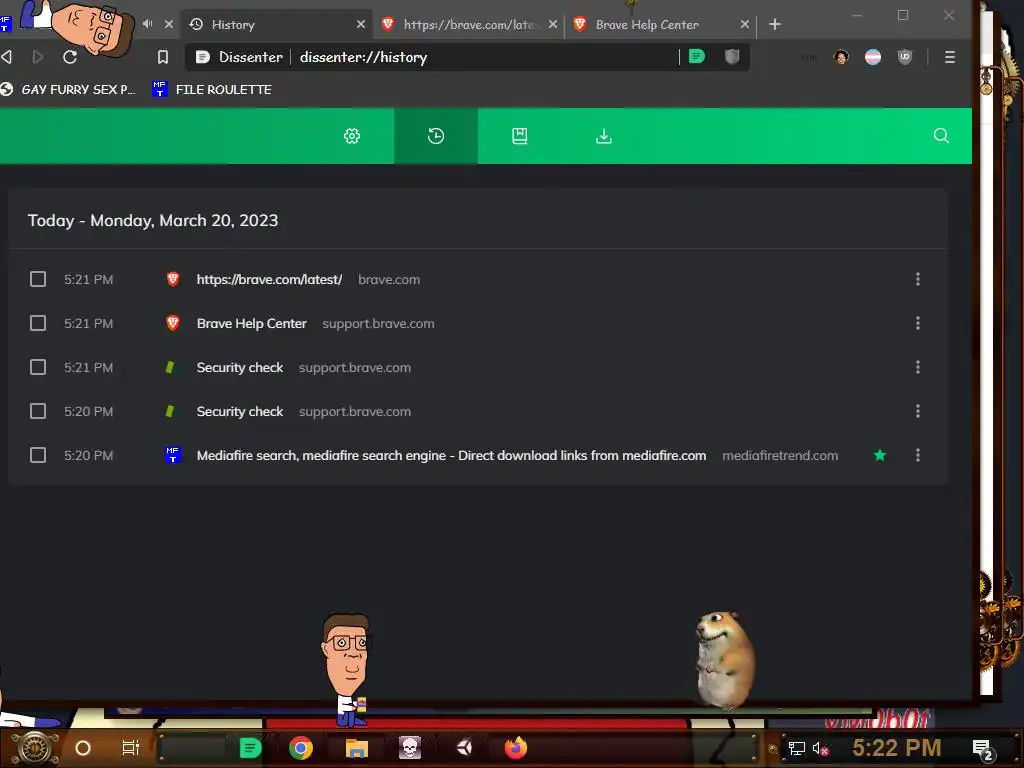Bookmark this page using the bookmark icon

pyautogui.click(x=163, y=57)
